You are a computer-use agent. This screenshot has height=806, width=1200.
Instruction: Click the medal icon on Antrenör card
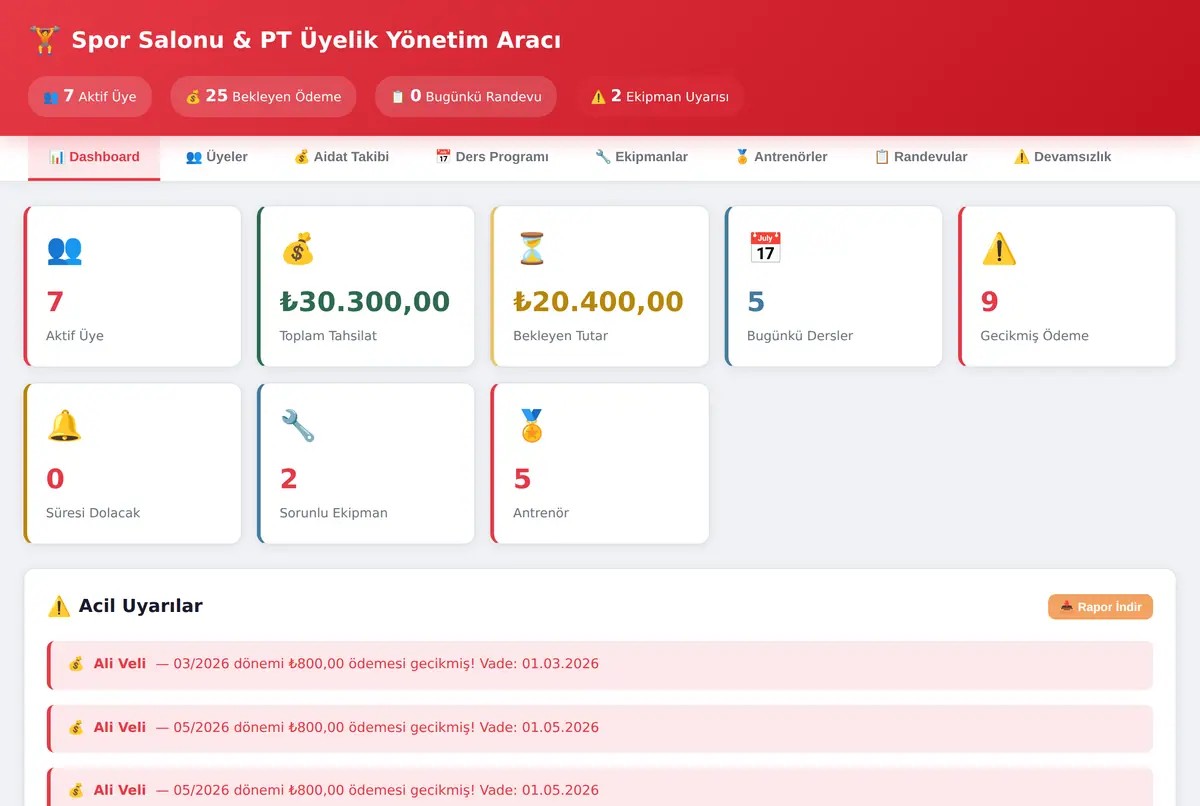[x=531, y=426]
